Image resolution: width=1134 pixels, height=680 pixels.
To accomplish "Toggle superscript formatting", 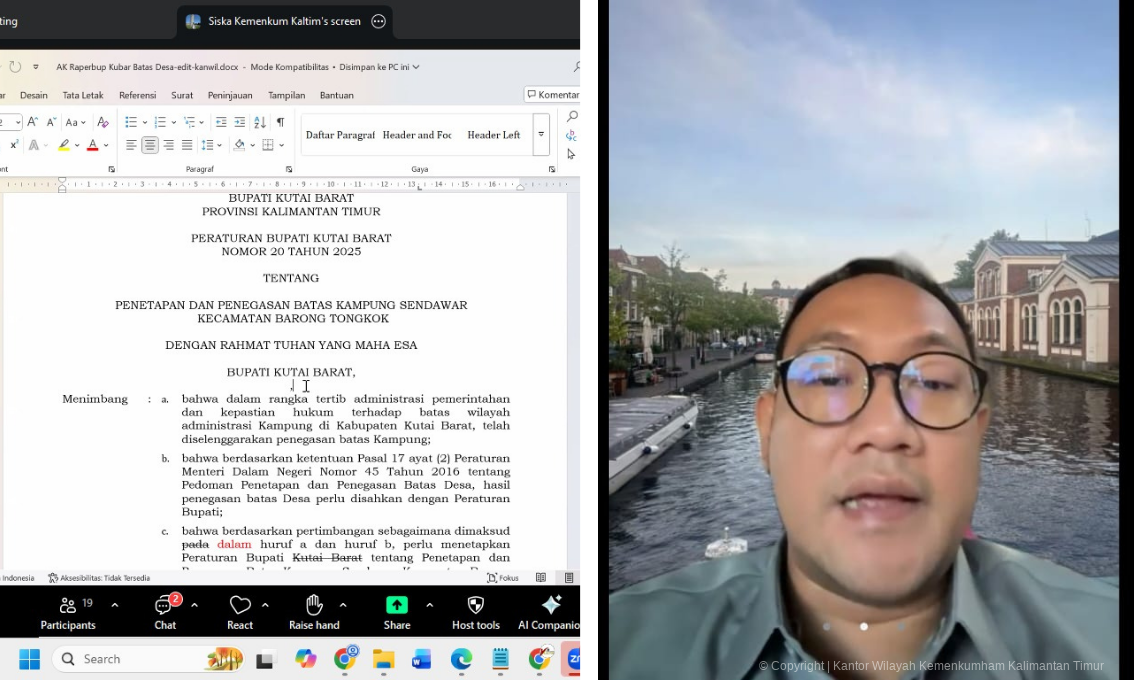I will pyautogui.click(x=14, y=145).
